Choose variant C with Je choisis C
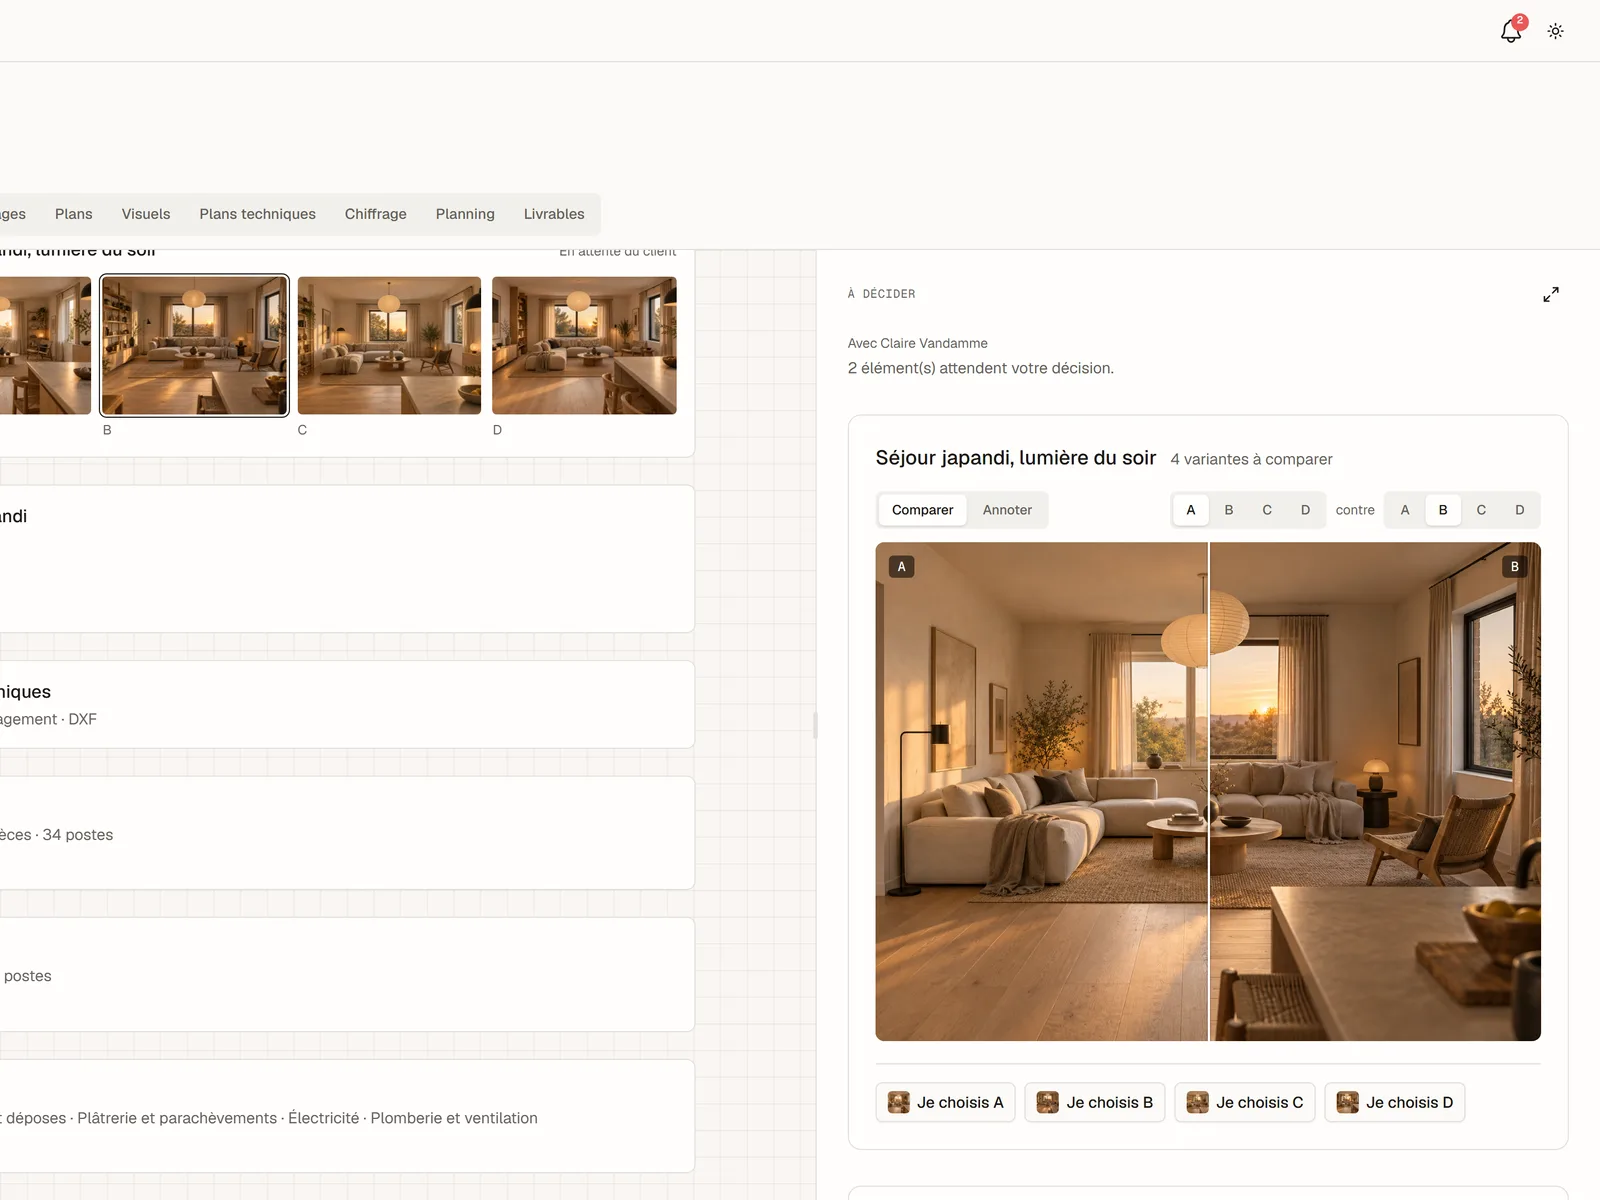This screenshot has width=1600, height=1200. [x=1245, y=1102]
